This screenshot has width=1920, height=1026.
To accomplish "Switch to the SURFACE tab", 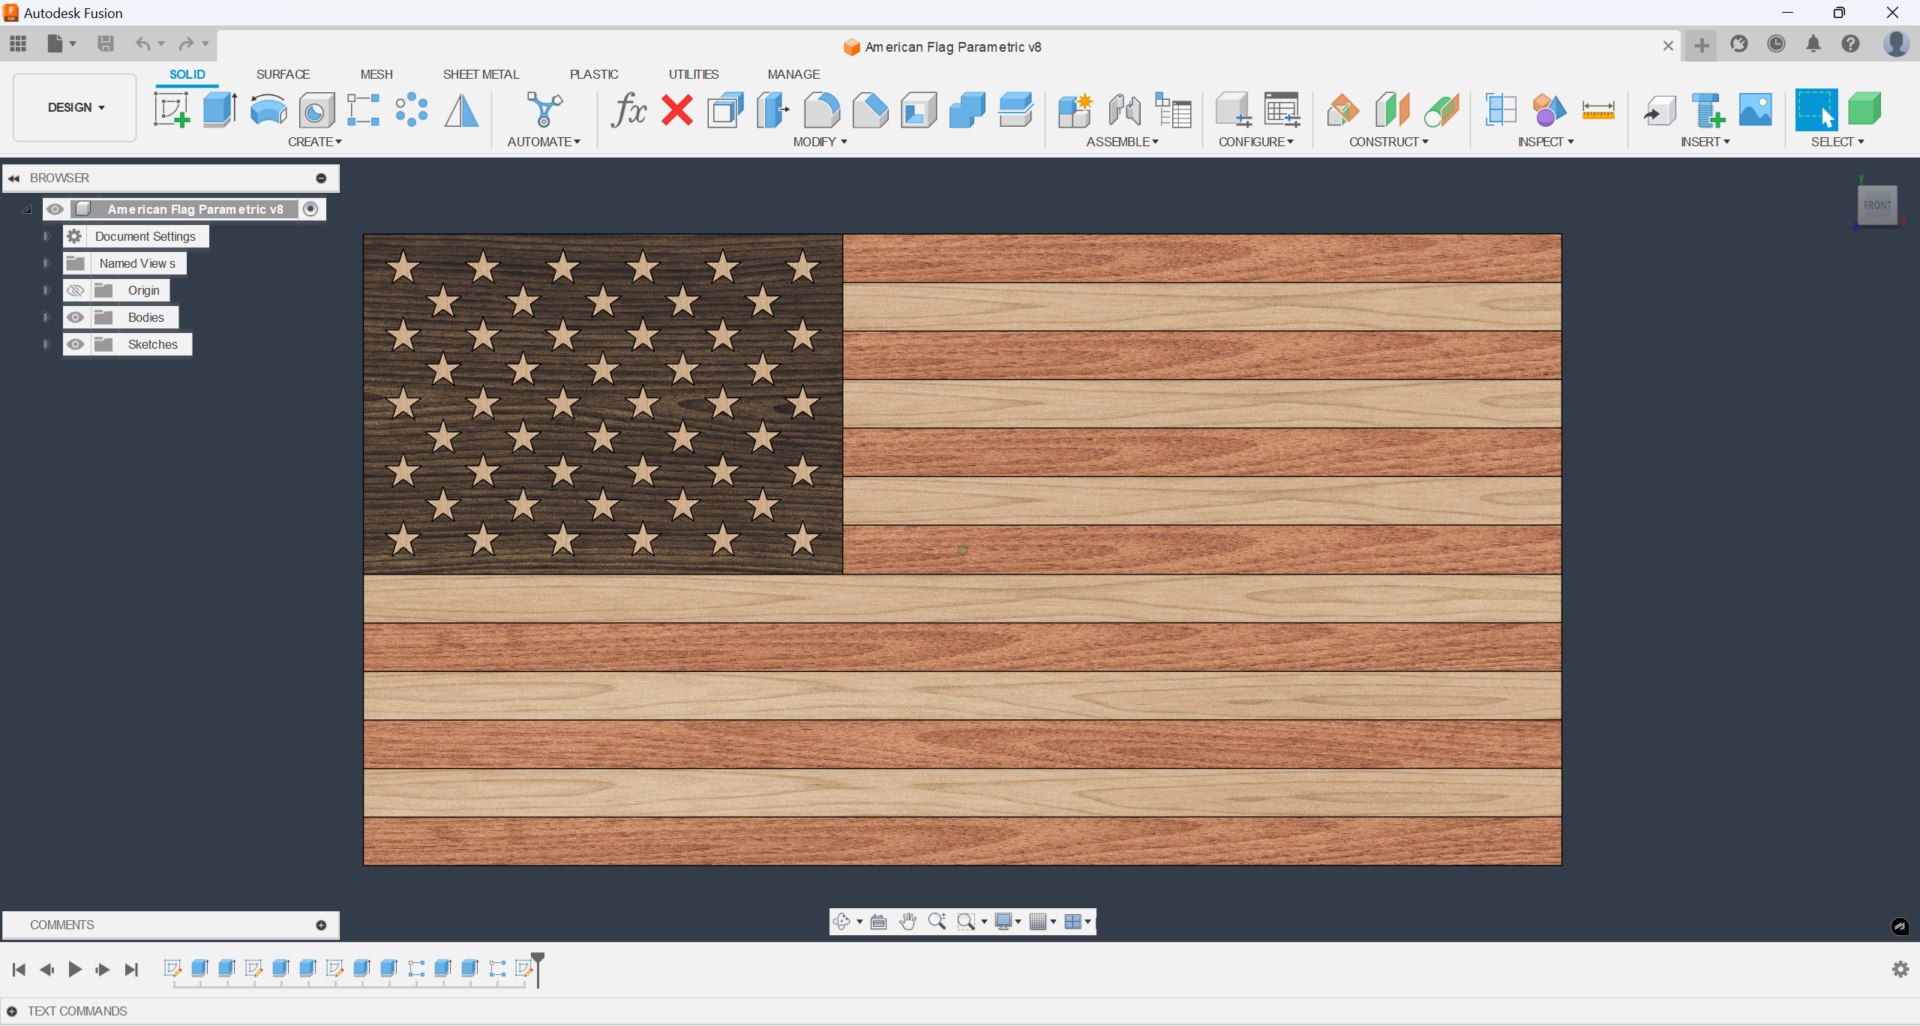I will pos(283,74).
